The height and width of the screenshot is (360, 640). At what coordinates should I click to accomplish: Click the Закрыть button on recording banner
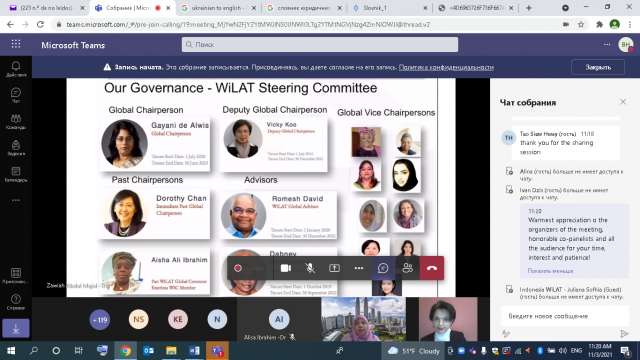(x=598, y=67)
